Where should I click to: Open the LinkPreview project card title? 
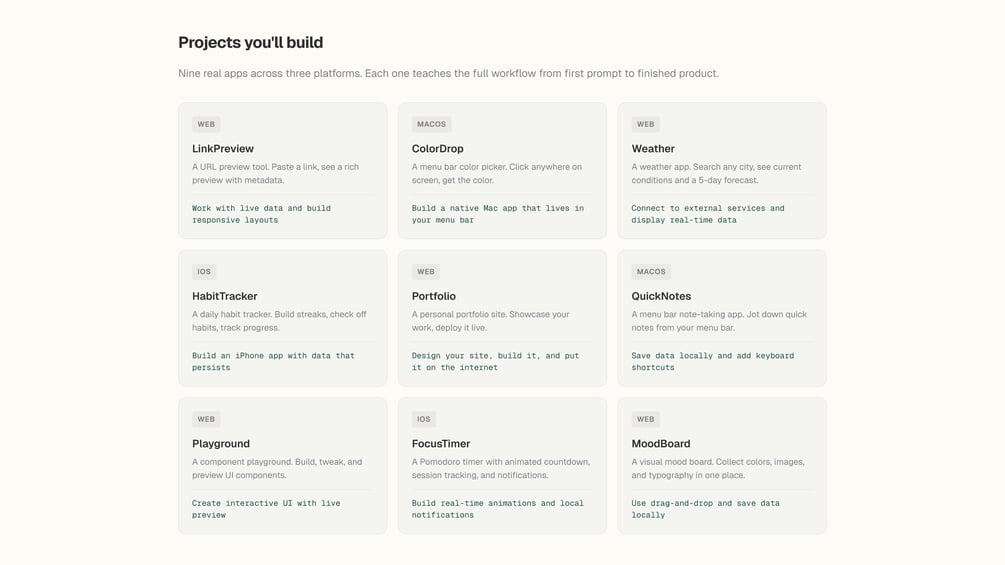click(x=223, y=149)
